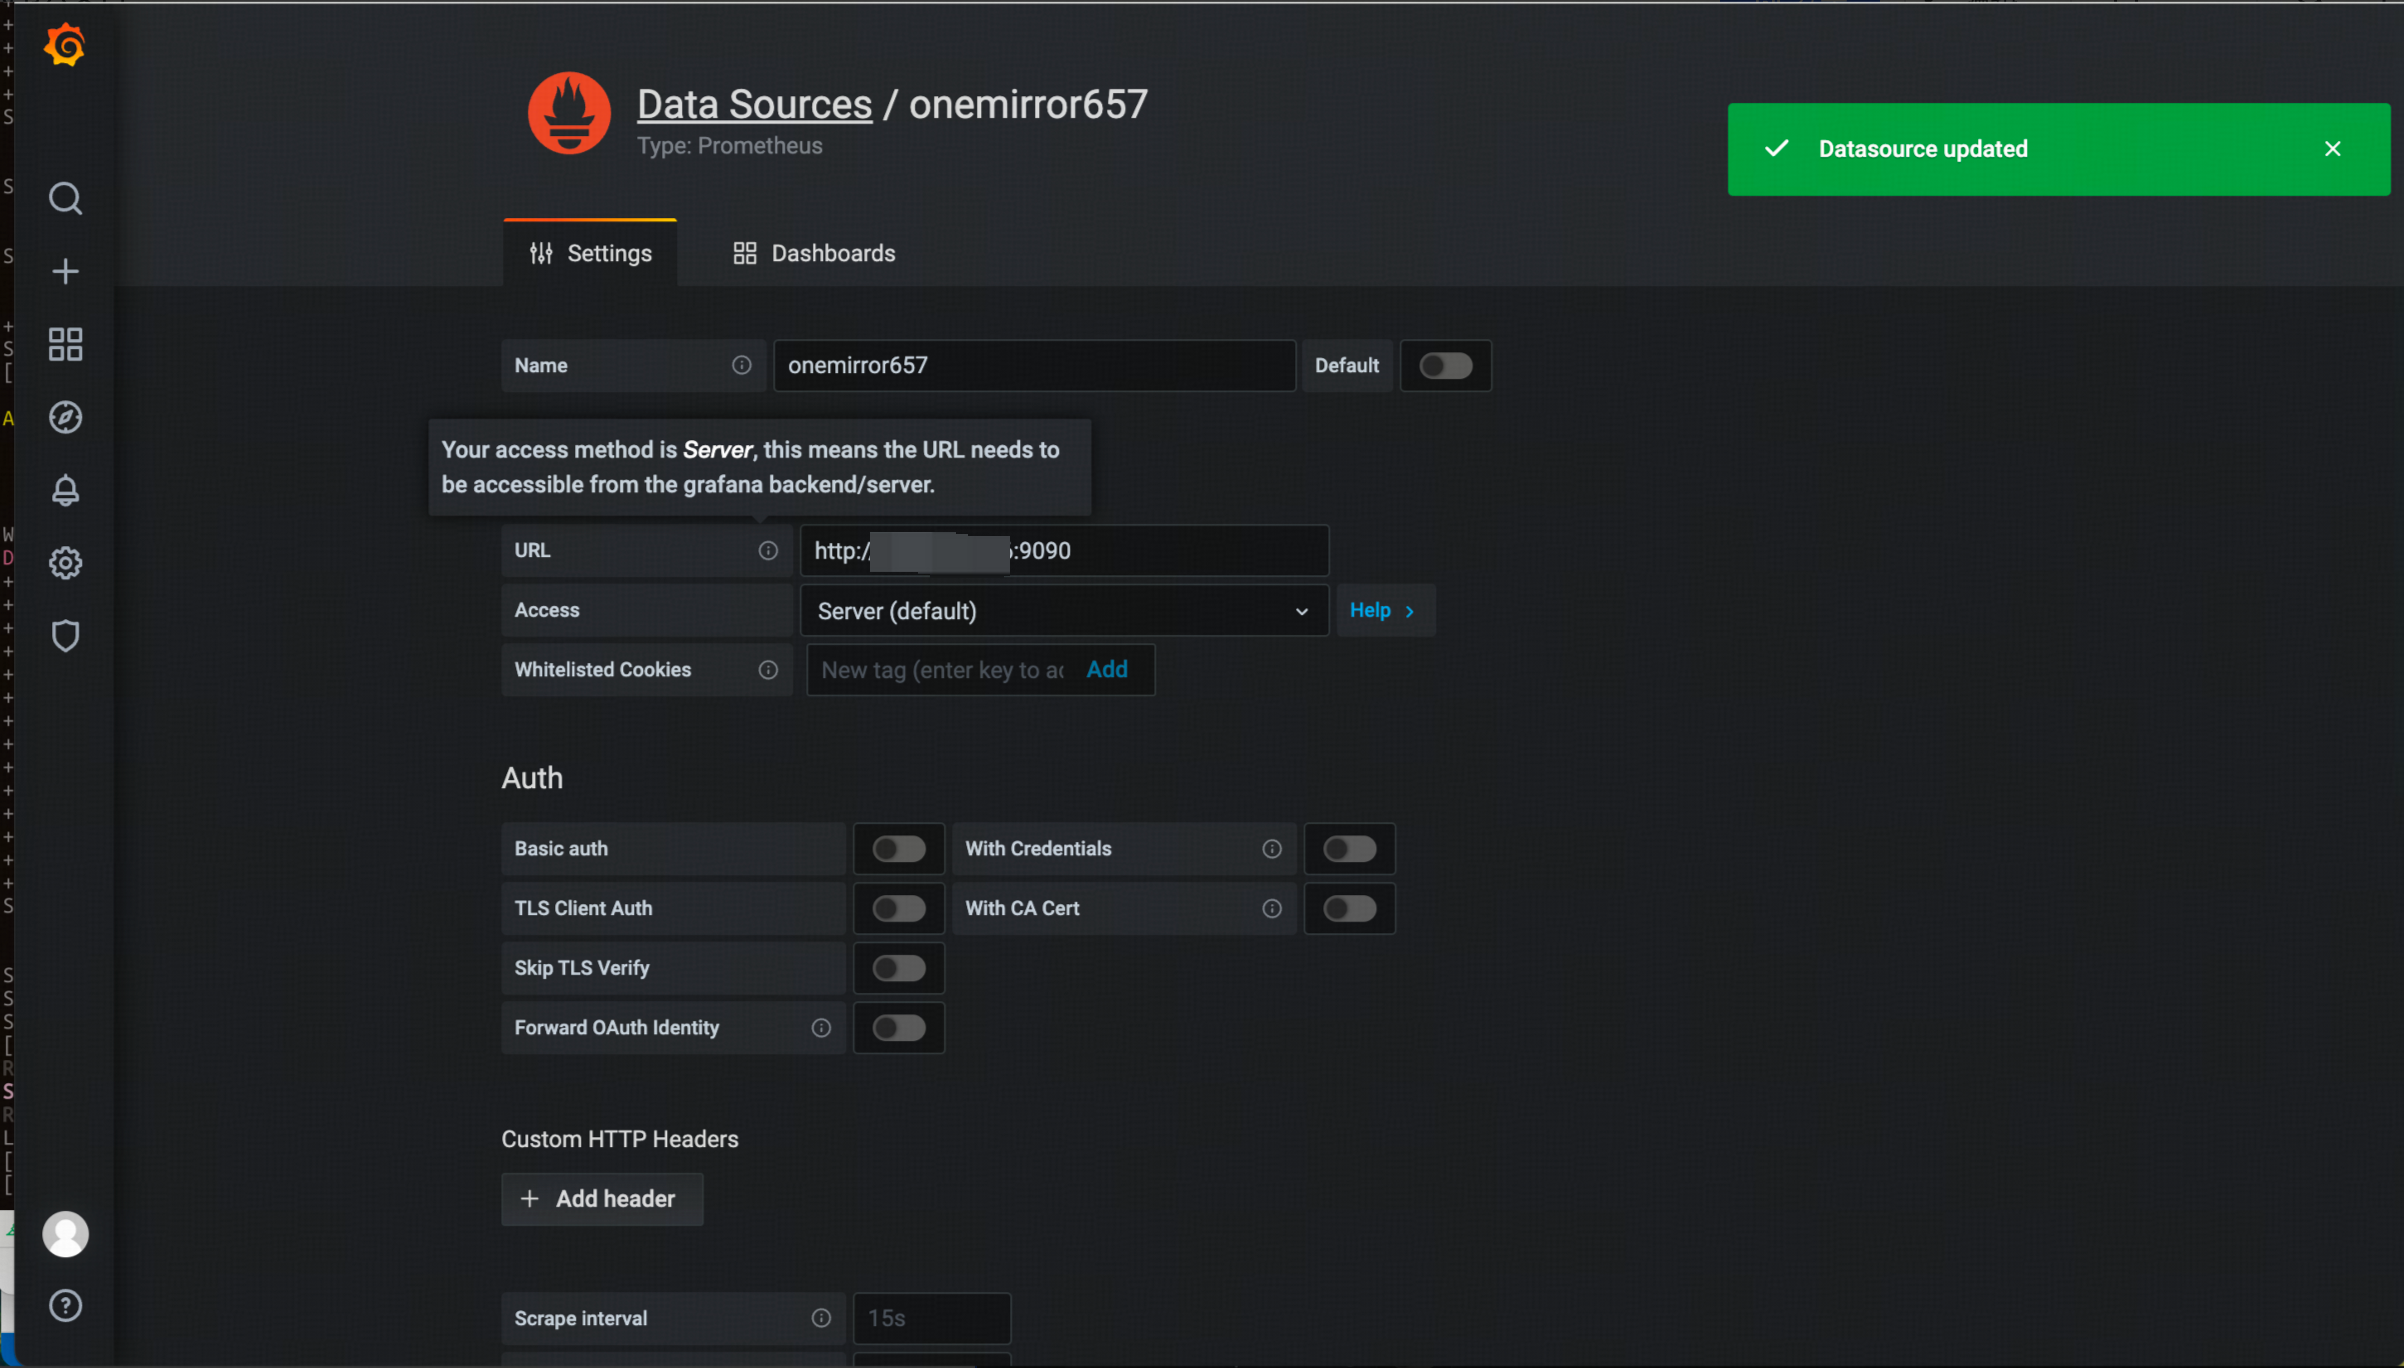This screenshot has width=2404, height=1368.
Task: Click the Scrape interval 15s input
Action: (x=932, y=1318)
